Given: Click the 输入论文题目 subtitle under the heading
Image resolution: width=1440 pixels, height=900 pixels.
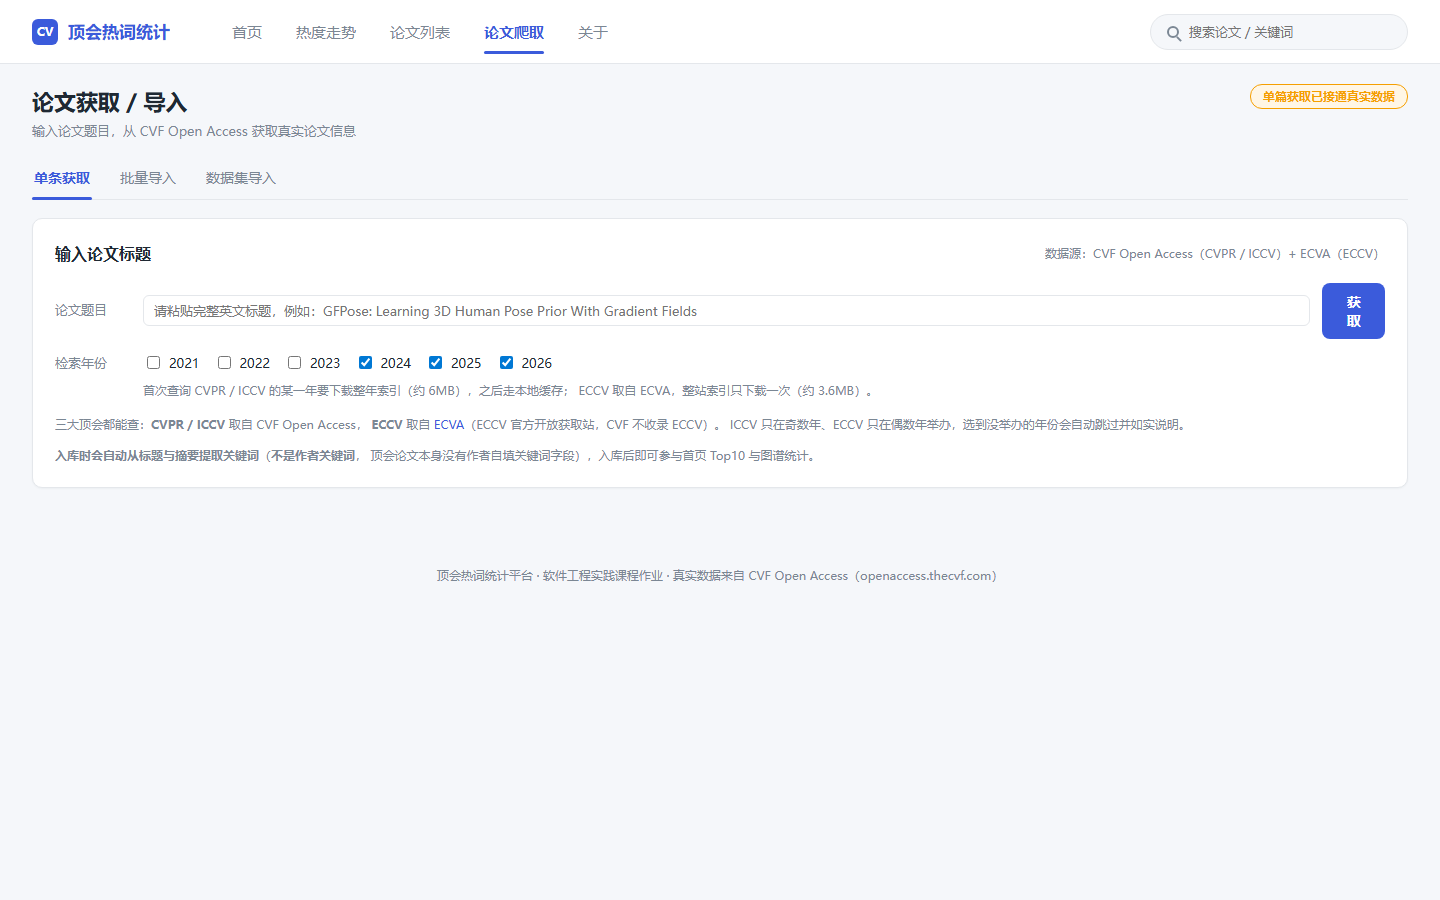Looking at the screenshot, I should click(194, 131).
